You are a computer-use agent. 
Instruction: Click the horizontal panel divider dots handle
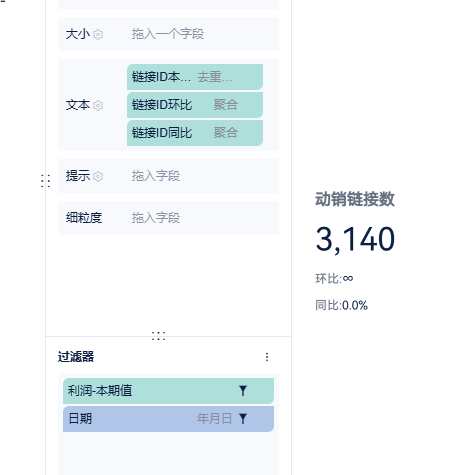(x=158, y=336)
